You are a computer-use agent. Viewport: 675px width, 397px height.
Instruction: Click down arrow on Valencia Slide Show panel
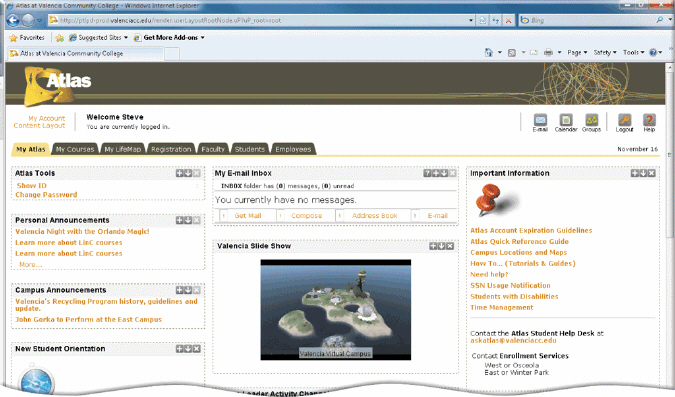pyautogui.click(x=441, y=246)
